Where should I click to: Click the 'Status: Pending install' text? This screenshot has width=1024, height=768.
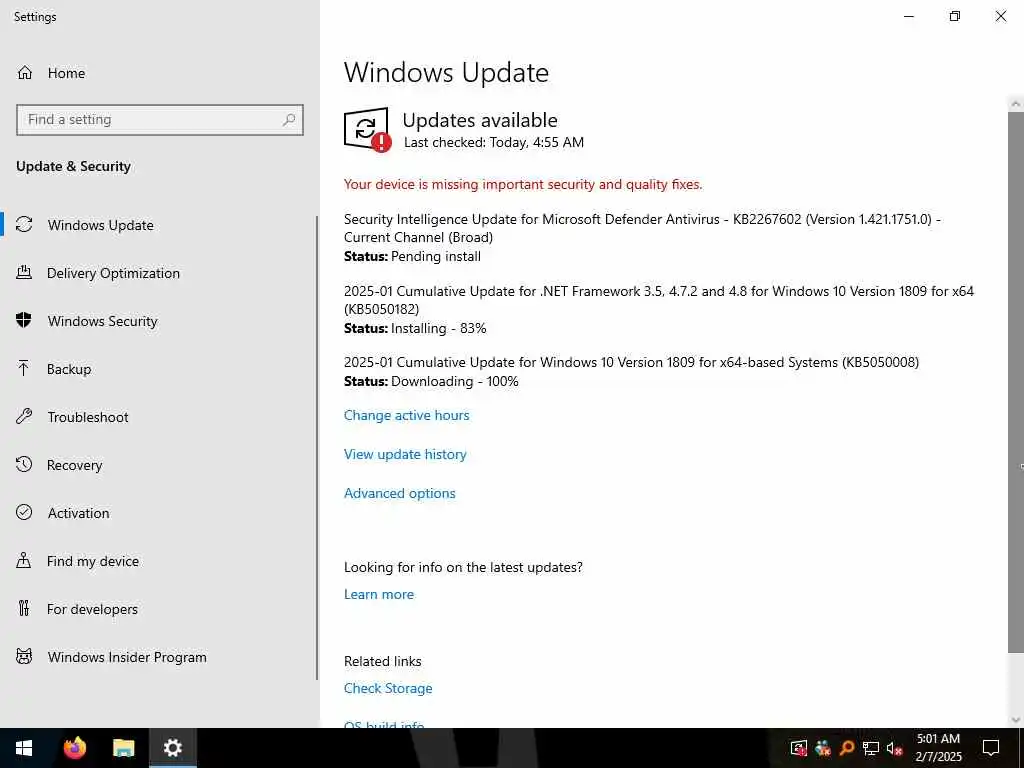(412, 257)
